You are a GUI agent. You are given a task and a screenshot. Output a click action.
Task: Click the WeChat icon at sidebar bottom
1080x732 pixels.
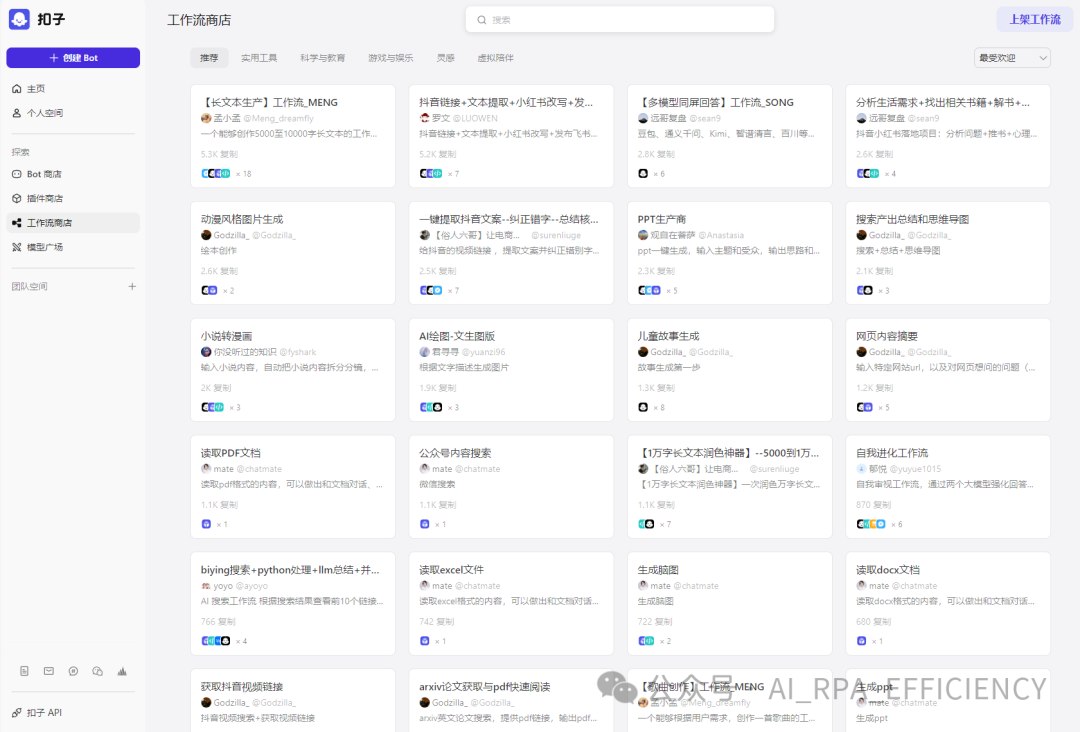pyautogui.click(x=97, y=671)
